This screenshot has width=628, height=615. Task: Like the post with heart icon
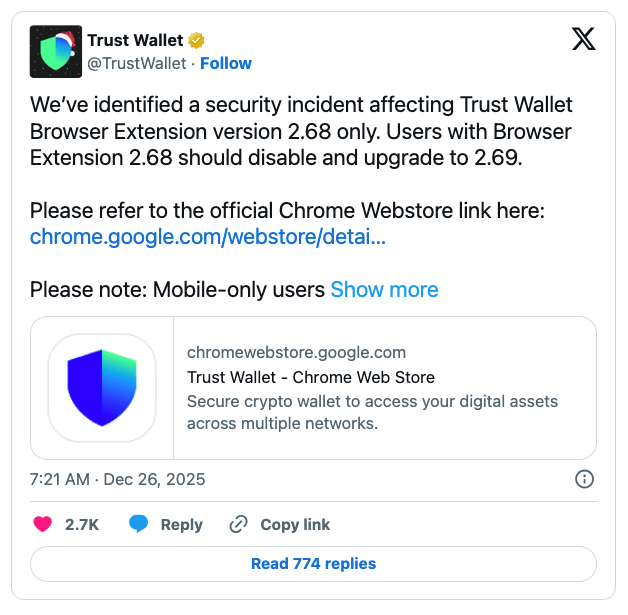43,524
